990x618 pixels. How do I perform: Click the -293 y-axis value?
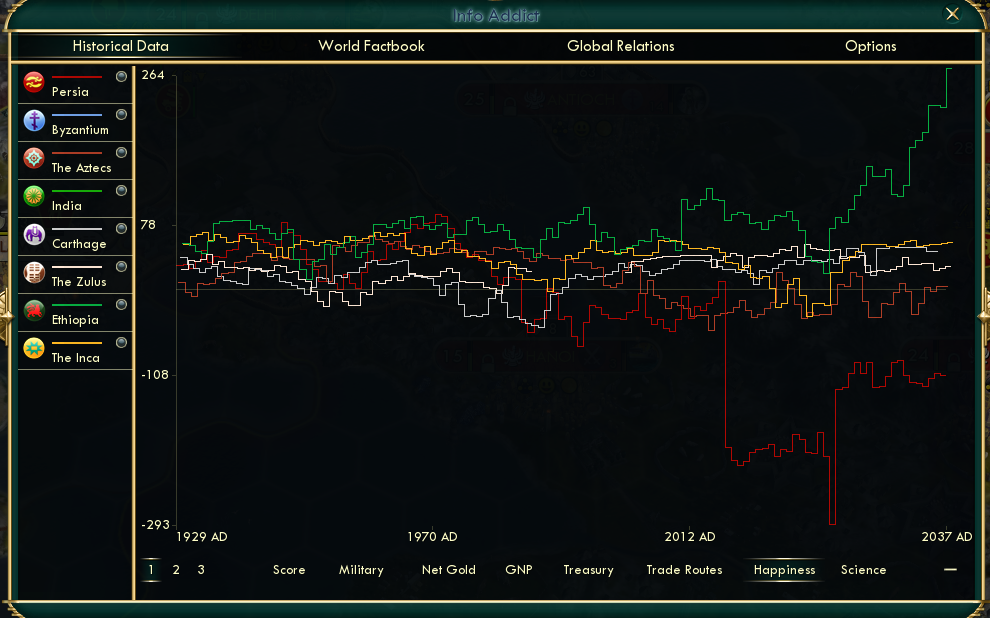pyautogui.click(x=155, y=525)
